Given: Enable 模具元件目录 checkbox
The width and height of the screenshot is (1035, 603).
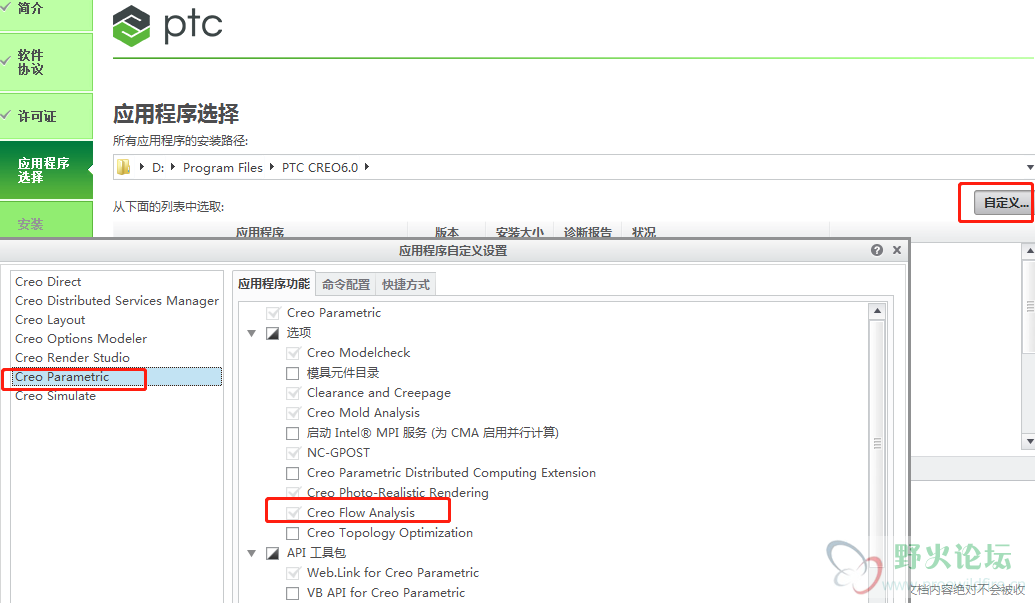Looking at the screenshot, I should [x=292, y=373].
